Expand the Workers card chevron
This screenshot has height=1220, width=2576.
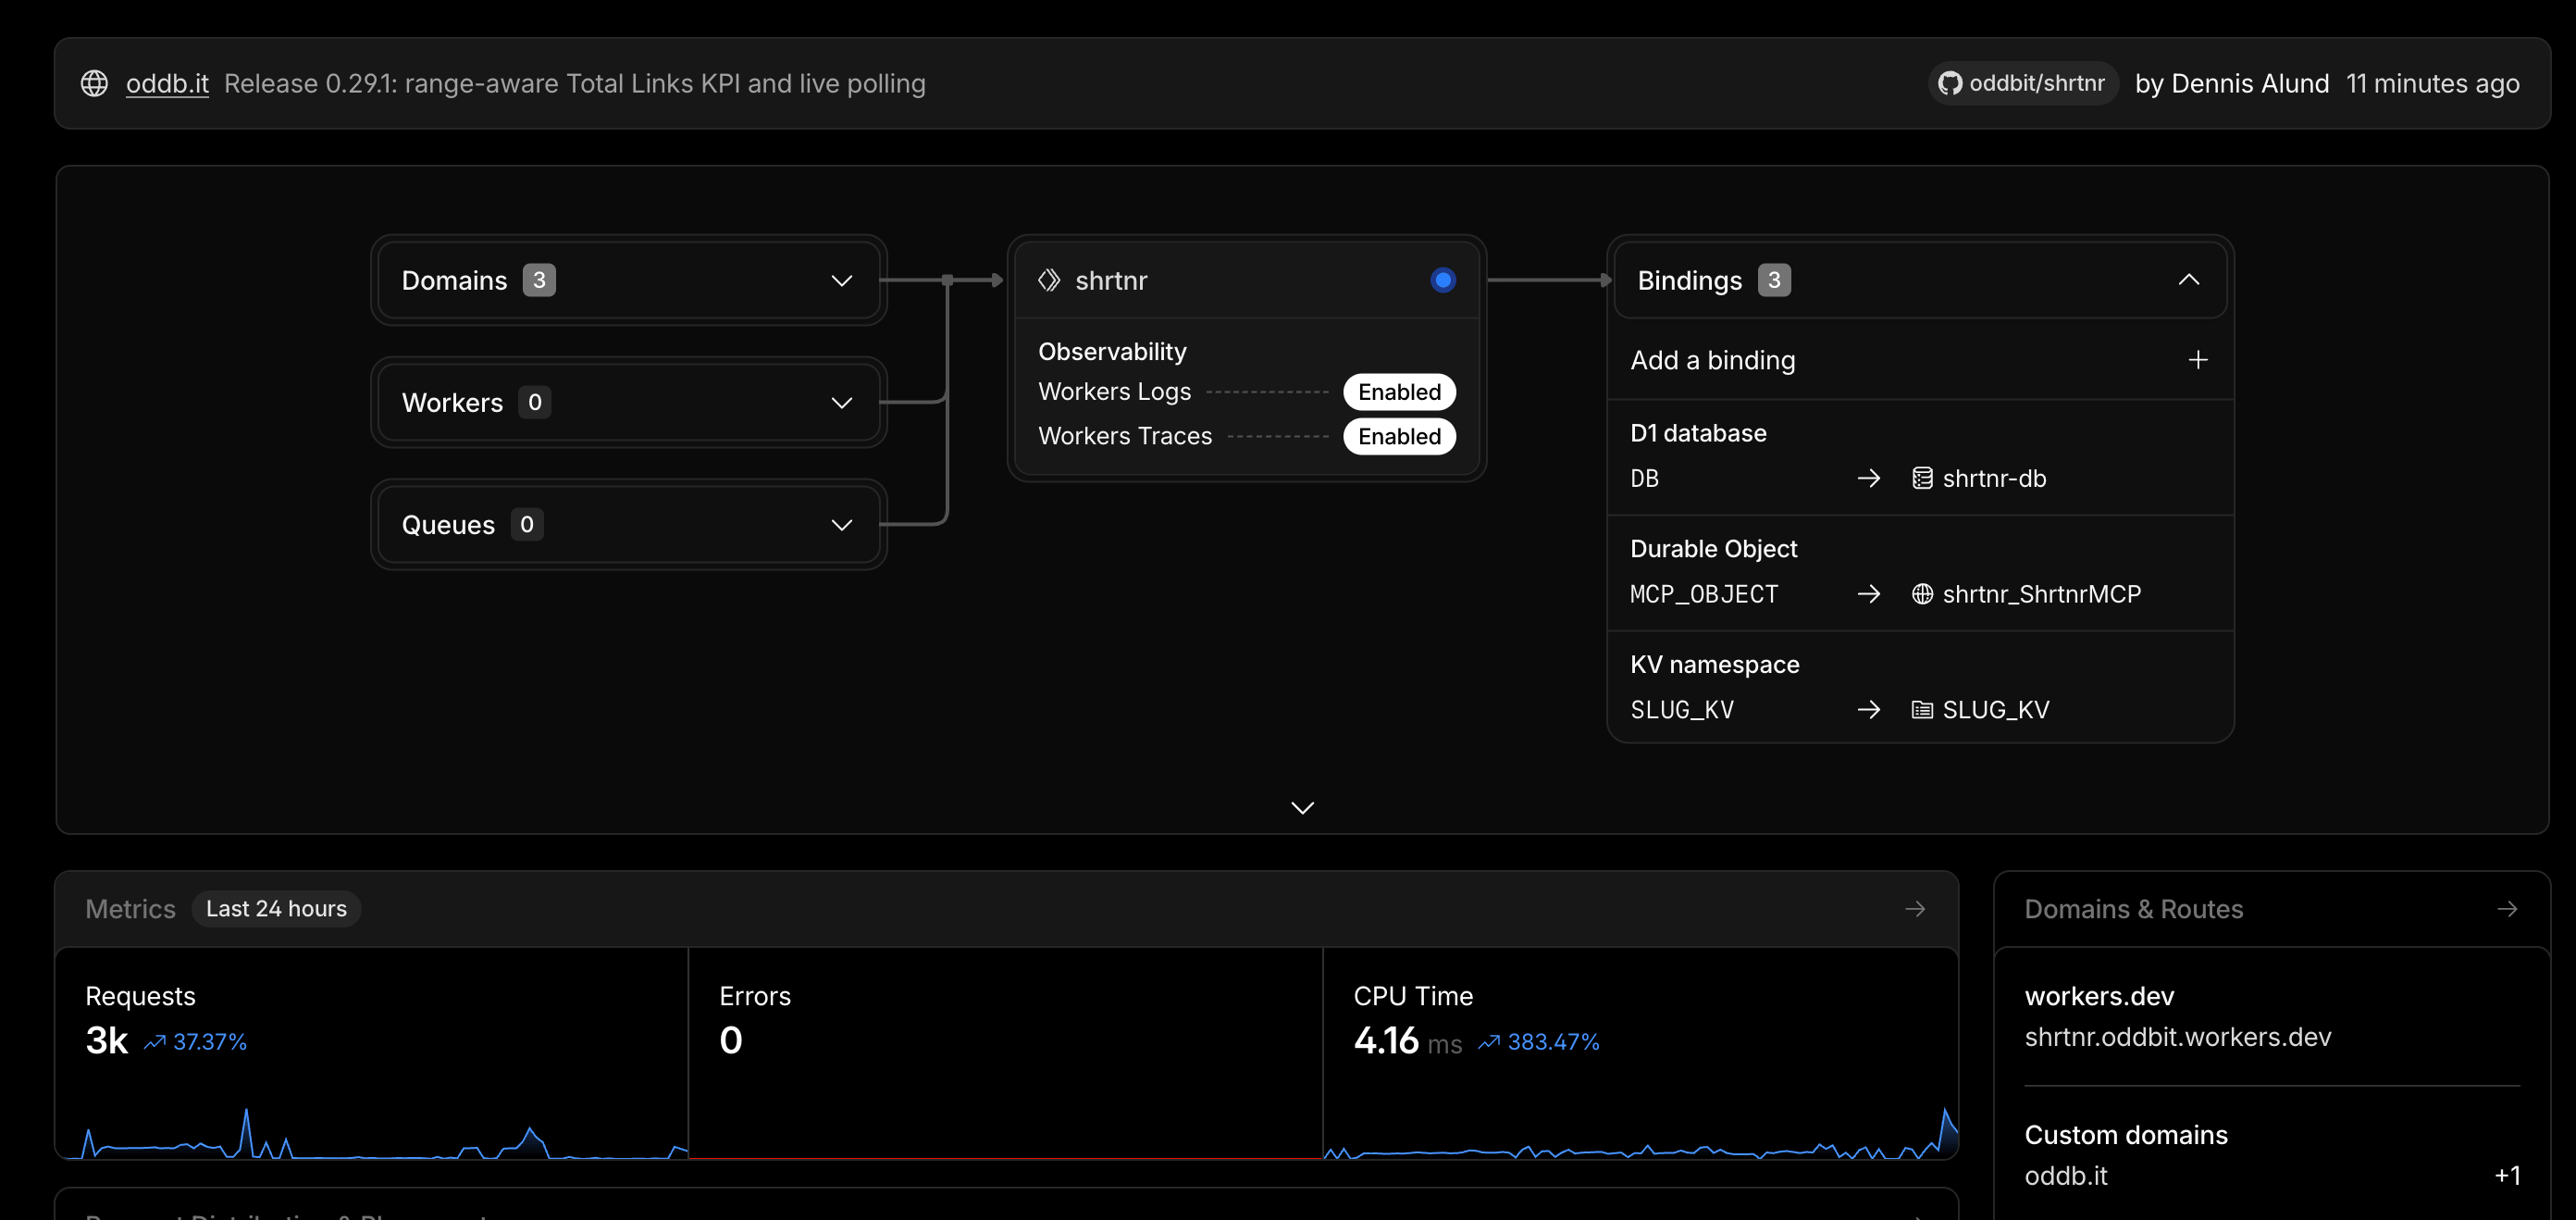tap(842, 403)
